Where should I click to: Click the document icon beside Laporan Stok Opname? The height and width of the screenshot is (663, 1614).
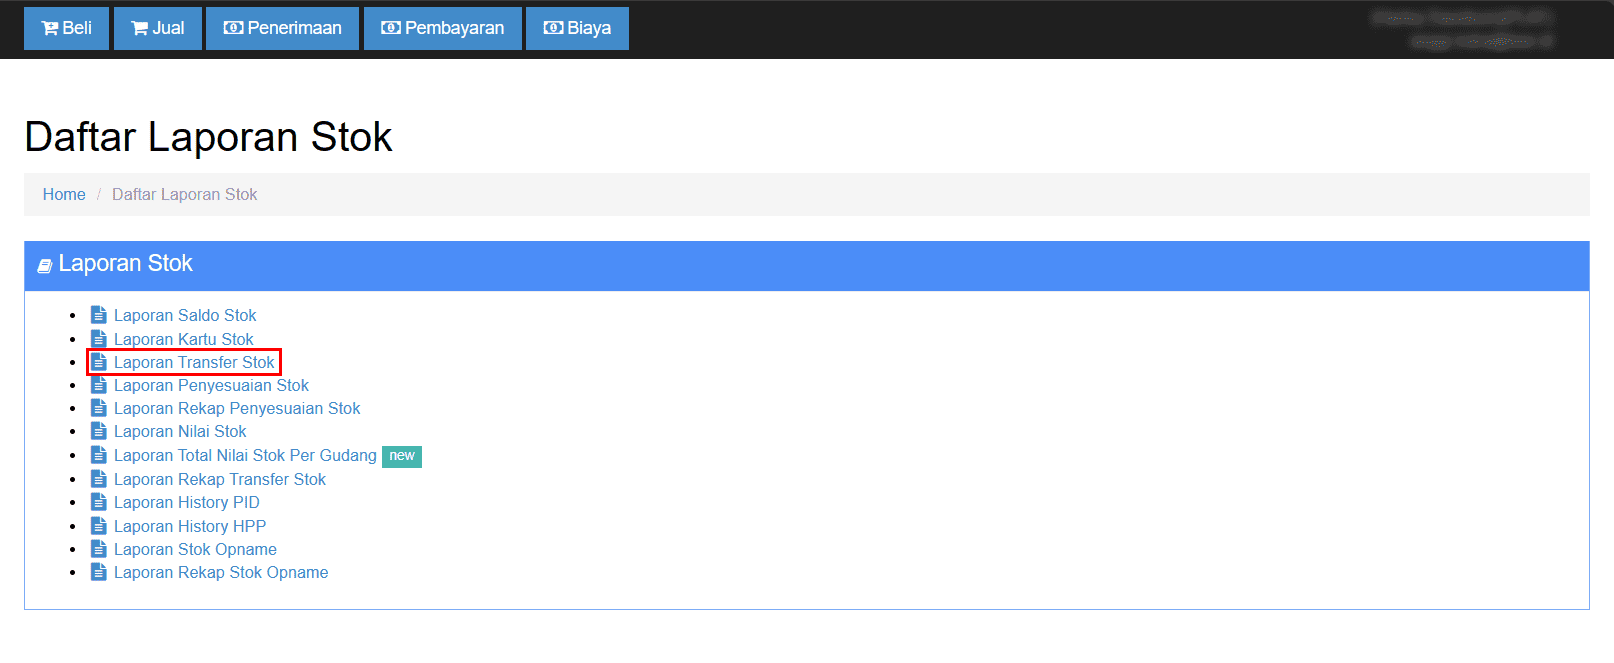99,549
